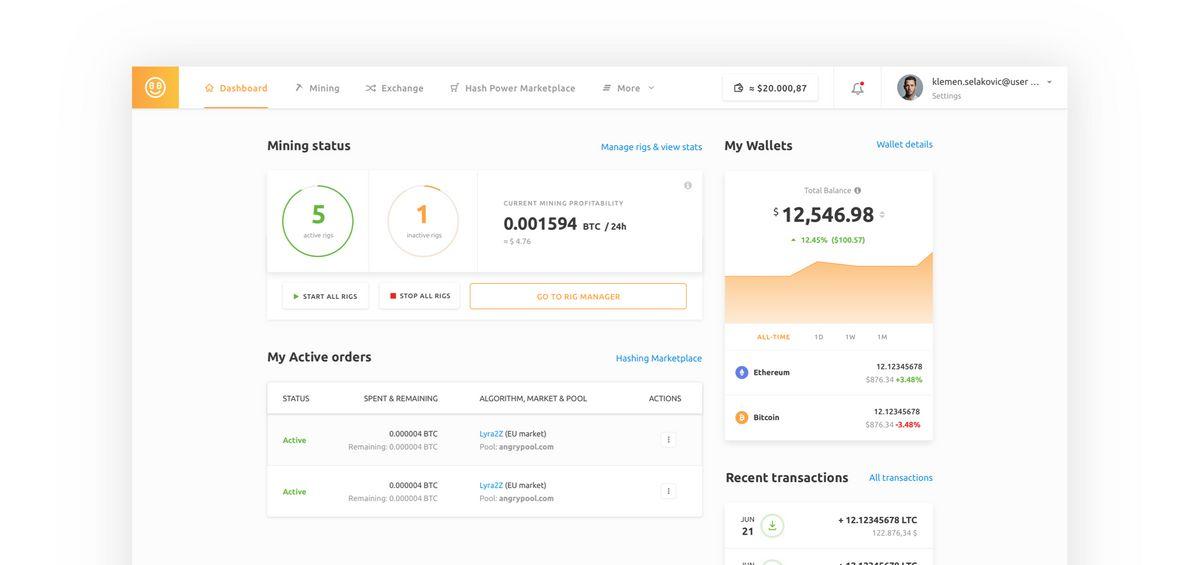1200x565 pixels.
Task: Open actions menu for first active order
Action: (x=668, y=440)
